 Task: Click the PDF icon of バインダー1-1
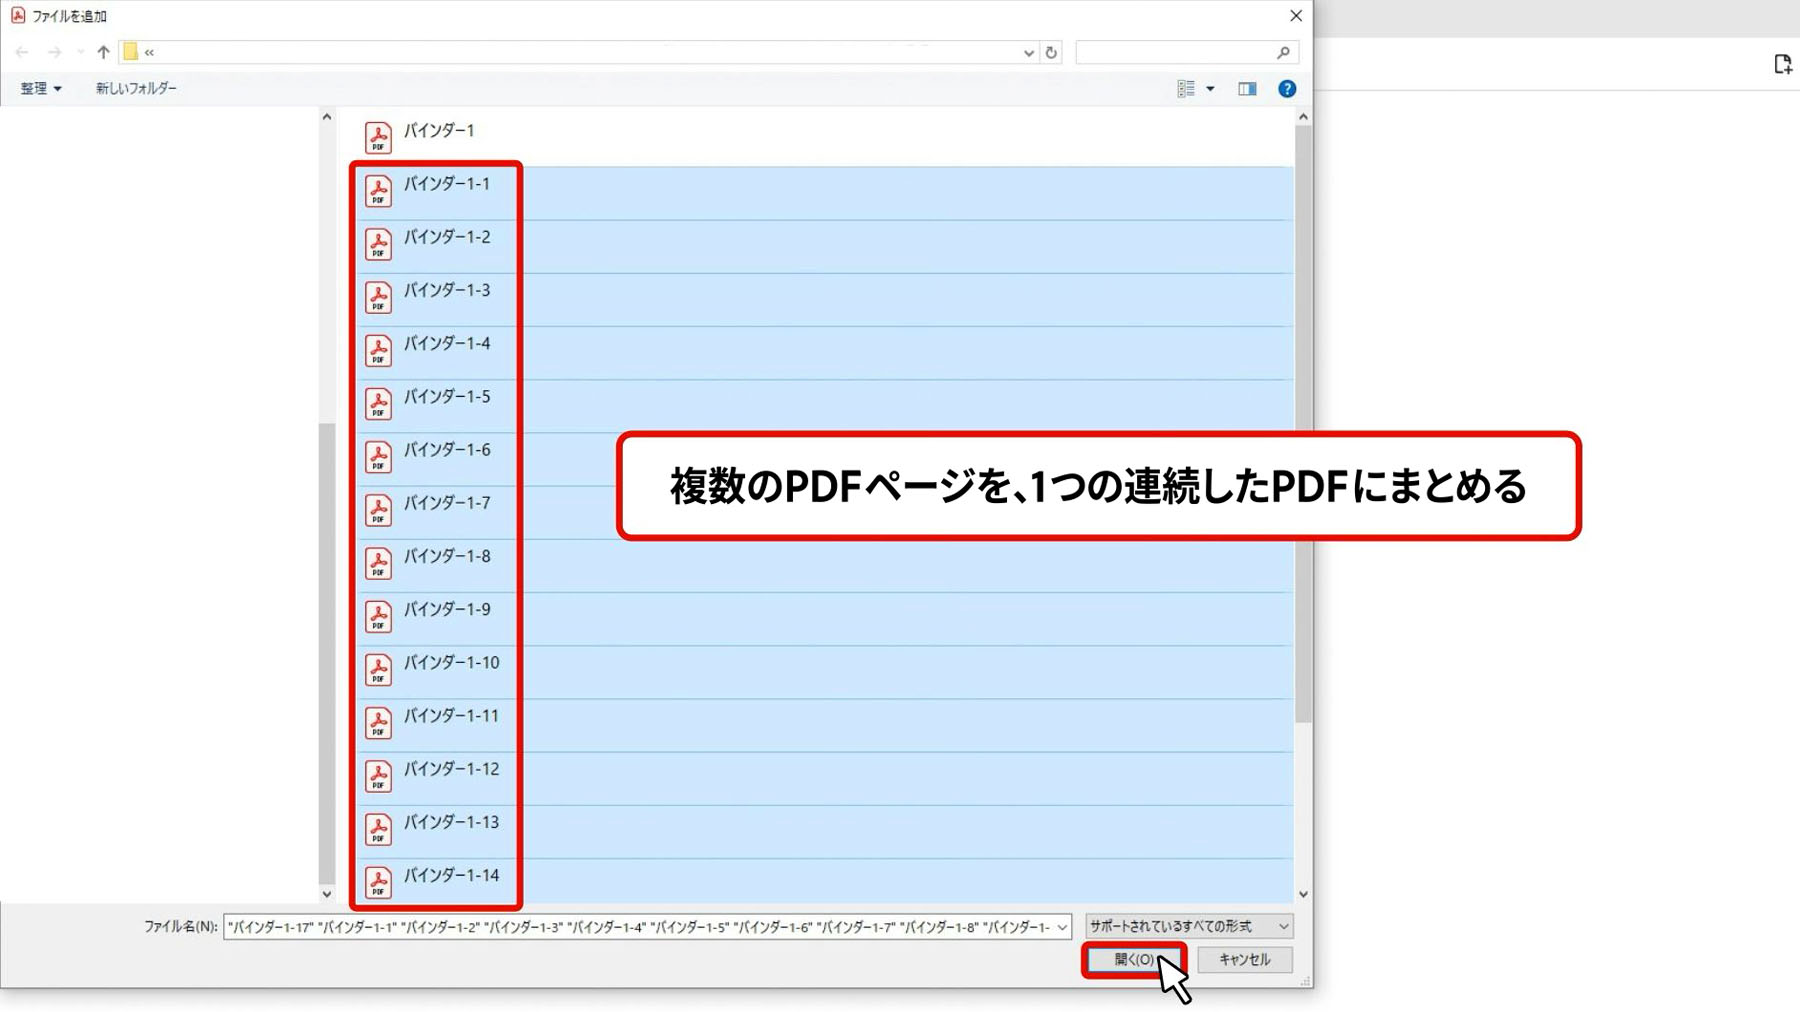coord(378,190)
